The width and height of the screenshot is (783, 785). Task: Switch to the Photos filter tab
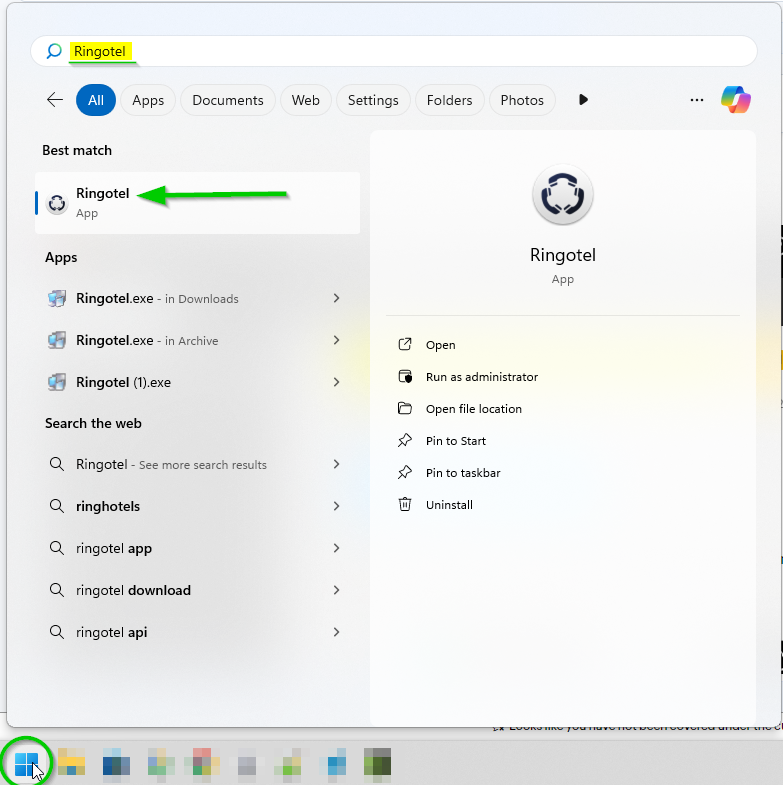coord(522,100)
